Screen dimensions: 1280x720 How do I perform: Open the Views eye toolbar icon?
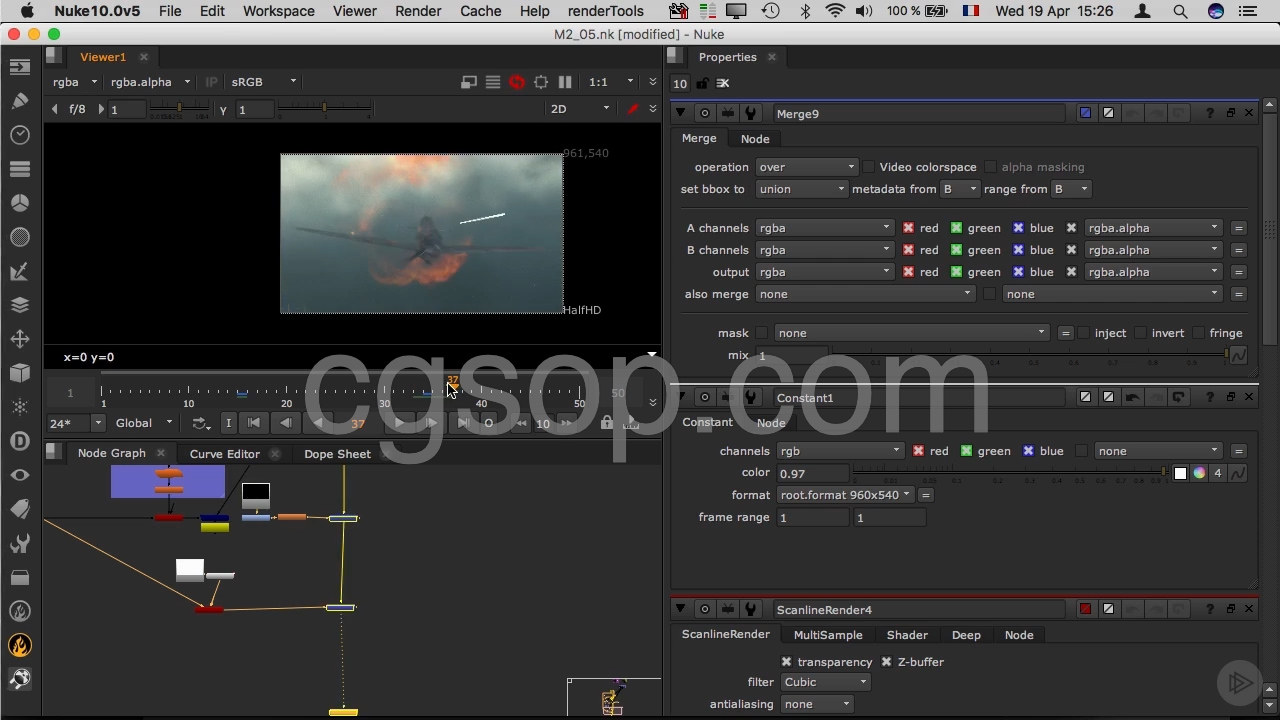20,475
